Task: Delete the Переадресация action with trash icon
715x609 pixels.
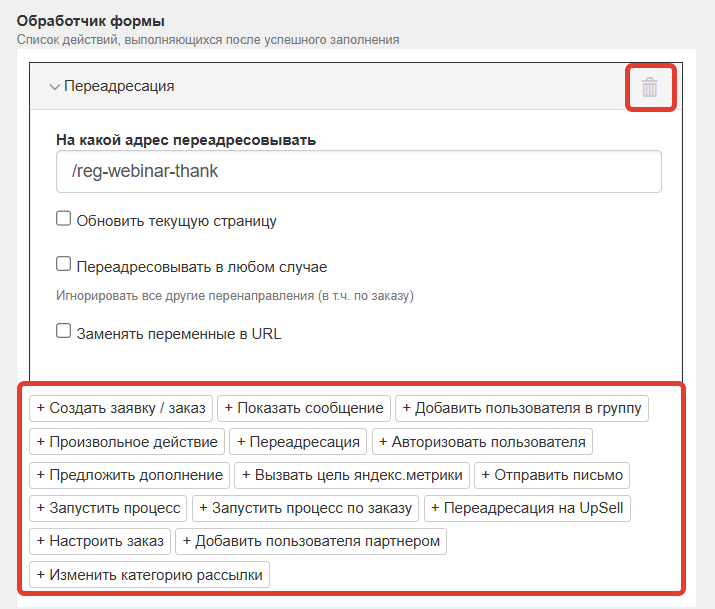Action: click(x=649, y=87)
